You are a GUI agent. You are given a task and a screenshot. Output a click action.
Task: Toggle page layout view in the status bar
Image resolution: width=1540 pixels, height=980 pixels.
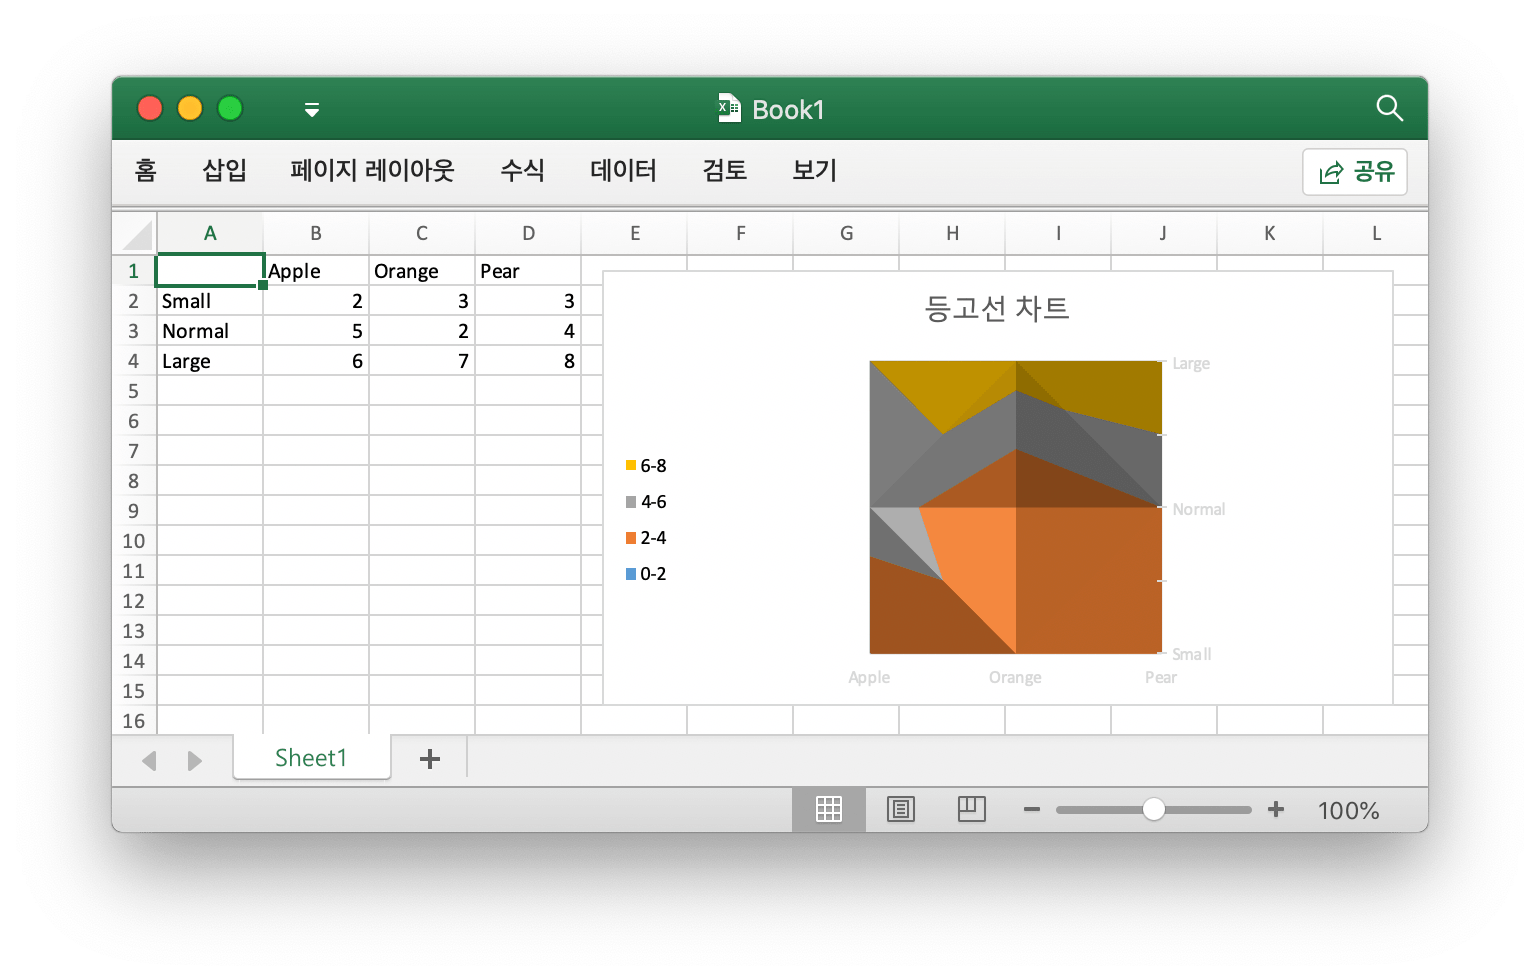[x=900, y=810]
